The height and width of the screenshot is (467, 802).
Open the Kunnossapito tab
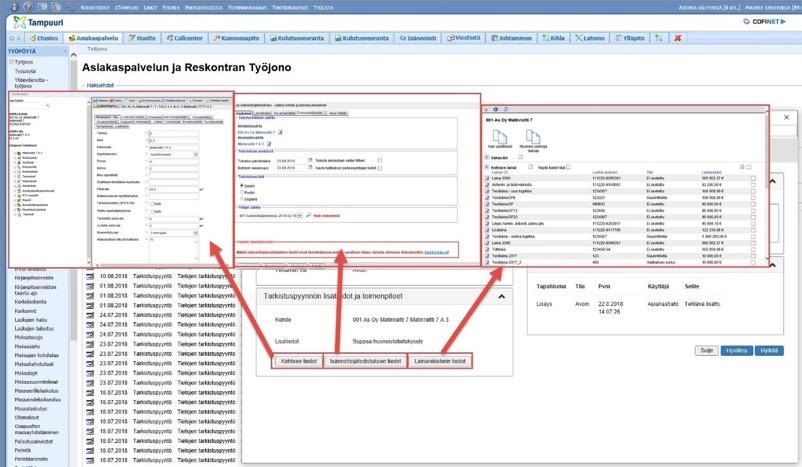[x=236, y=38]
